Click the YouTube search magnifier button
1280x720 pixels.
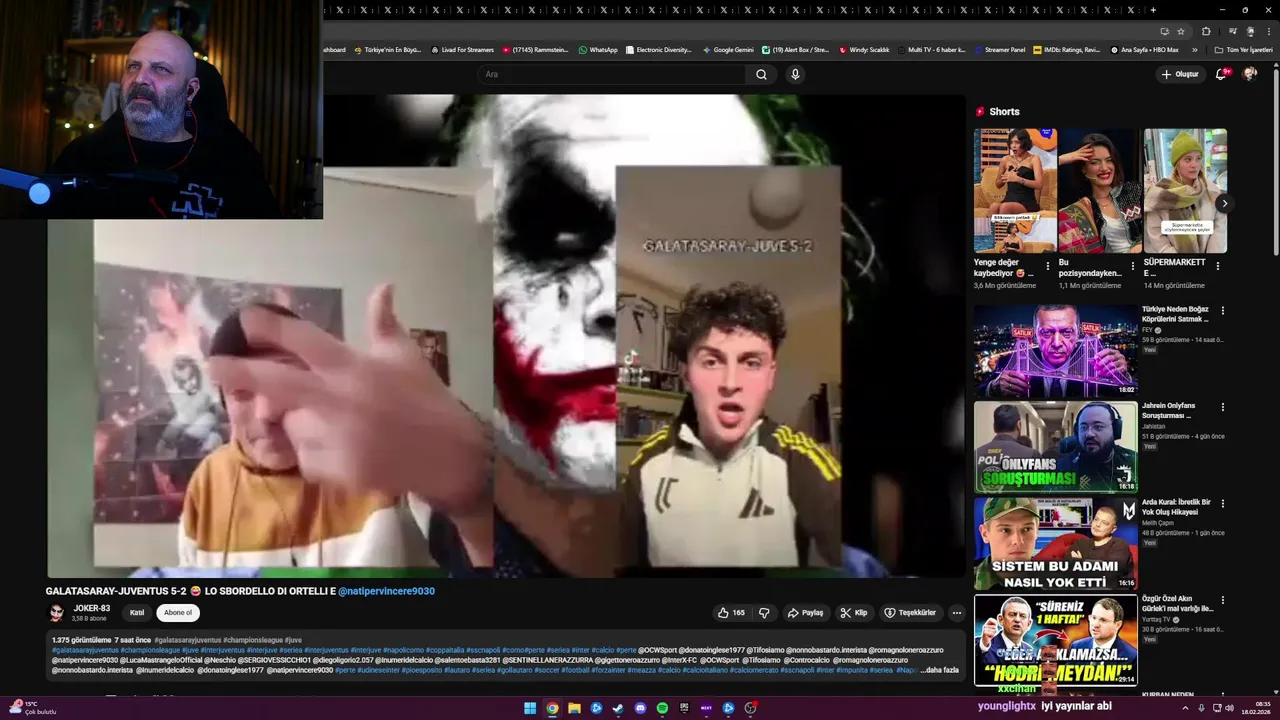[761, 74]
